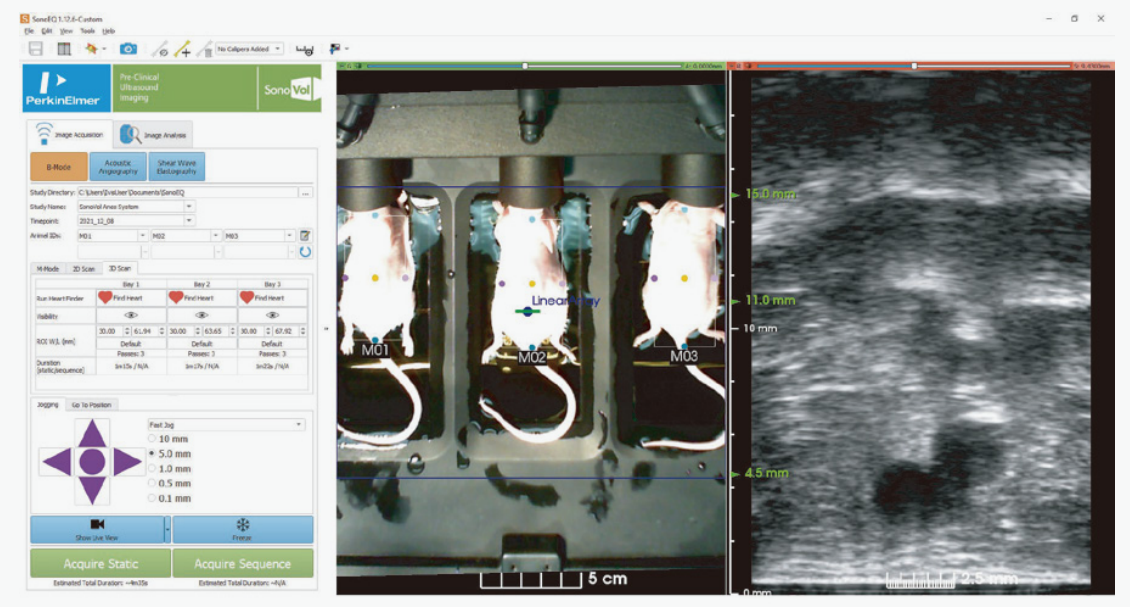Click Find Heart for Bay 3

[x=272, y=298]
